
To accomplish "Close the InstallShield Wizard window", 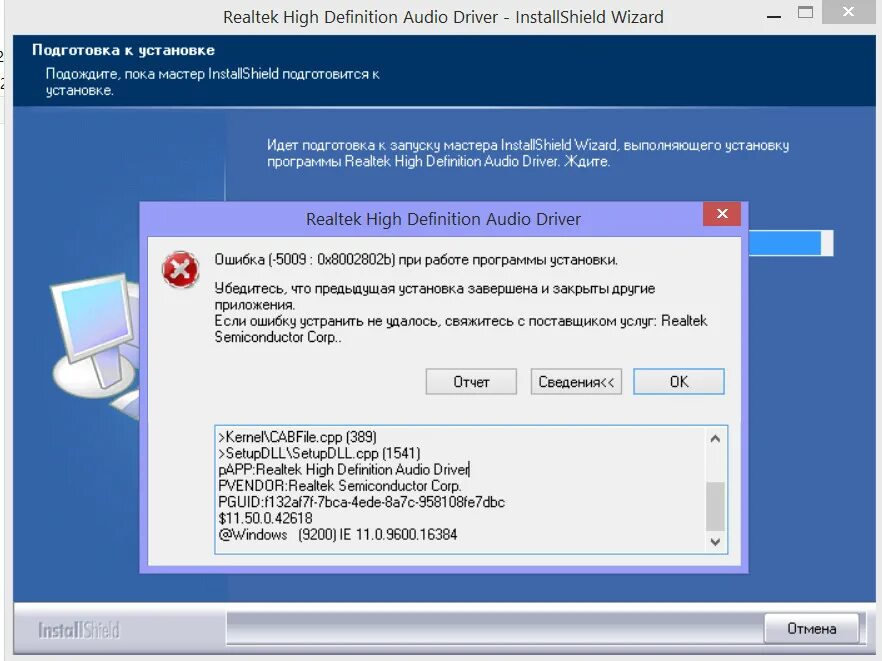I will (x=848, y=11).
